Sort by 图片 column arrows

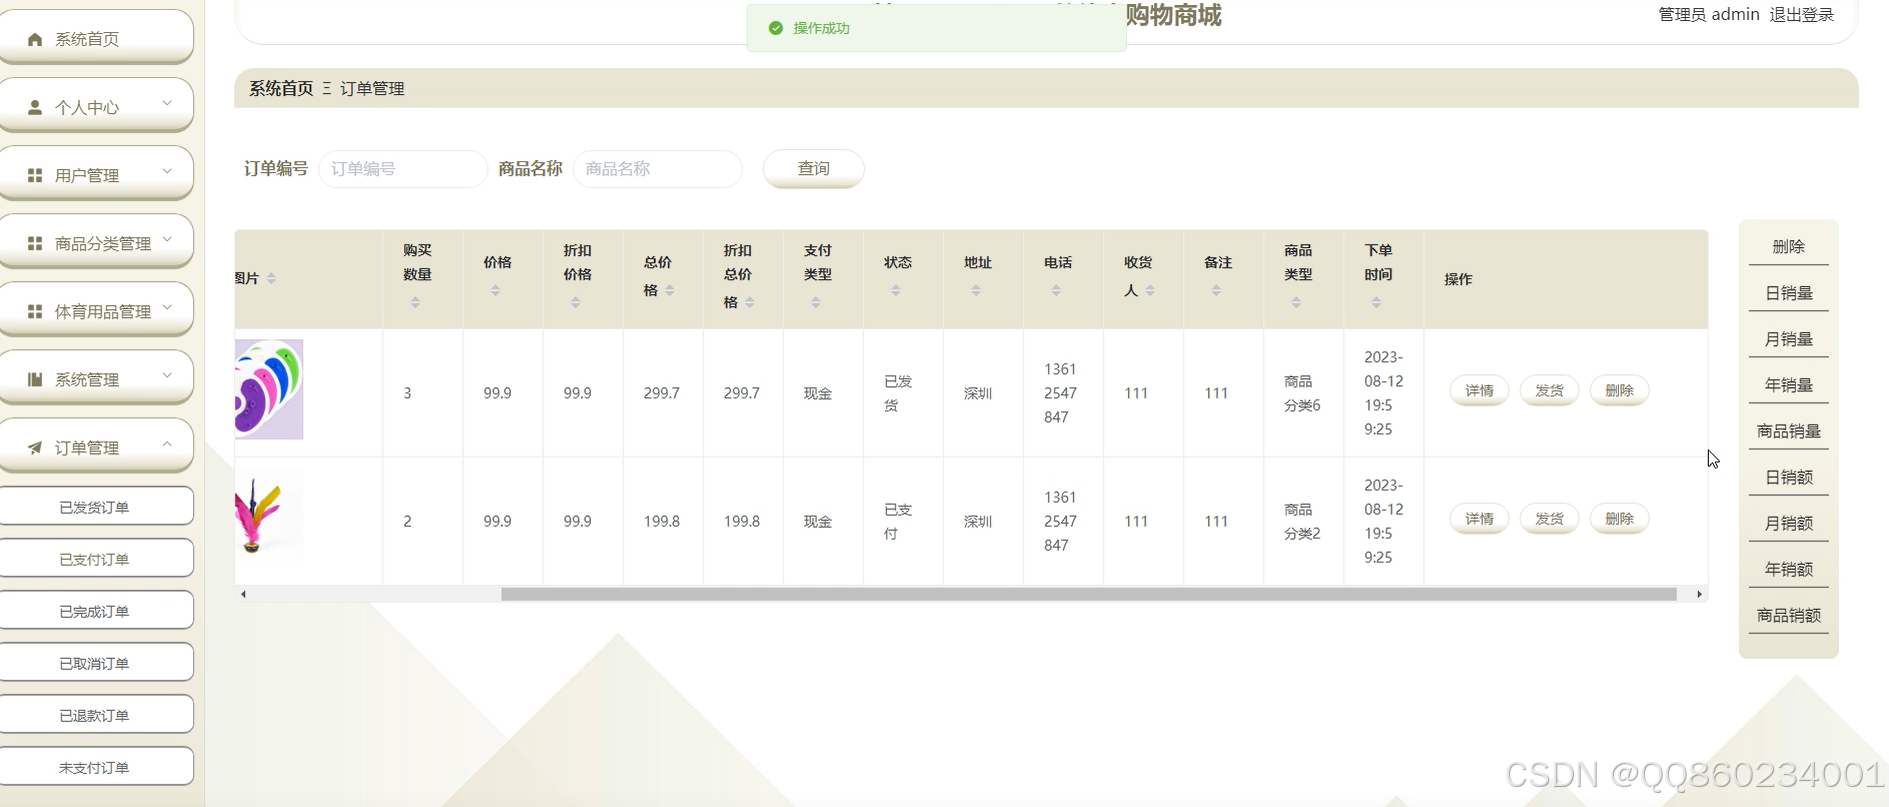271,278
